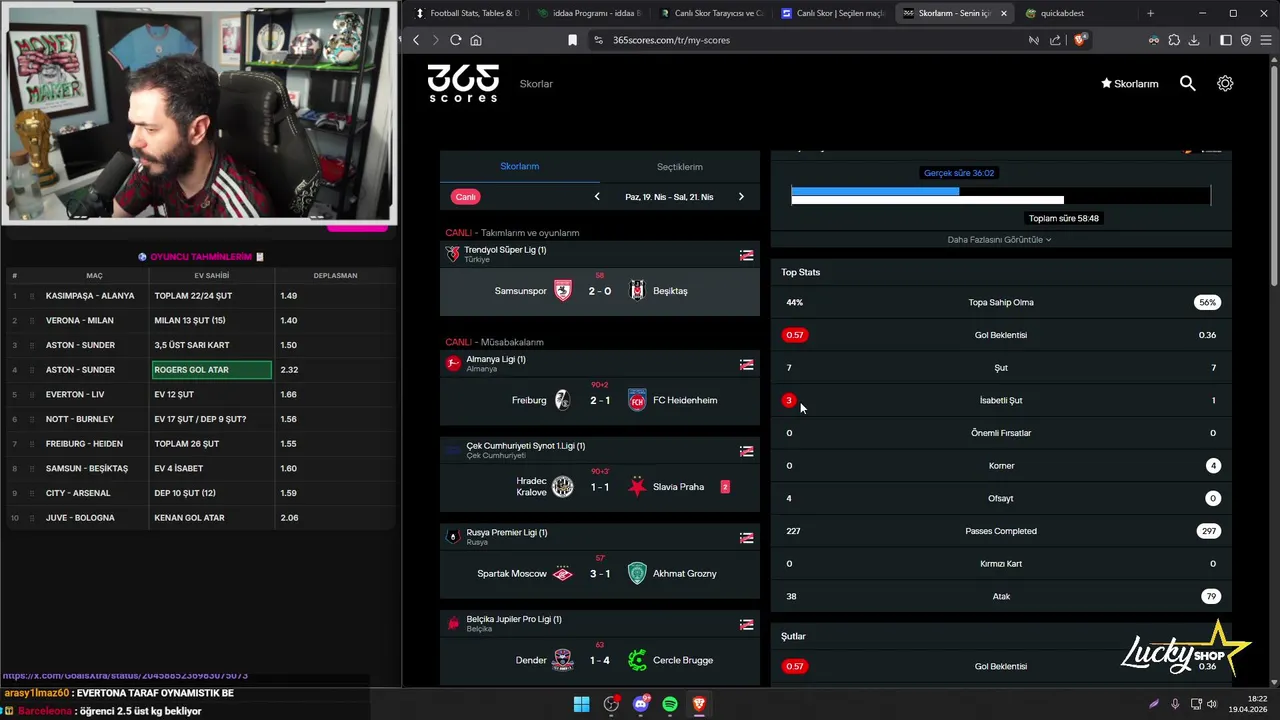Open Discord from the taskbar
1280x720 pixels.
pos(641,704)
